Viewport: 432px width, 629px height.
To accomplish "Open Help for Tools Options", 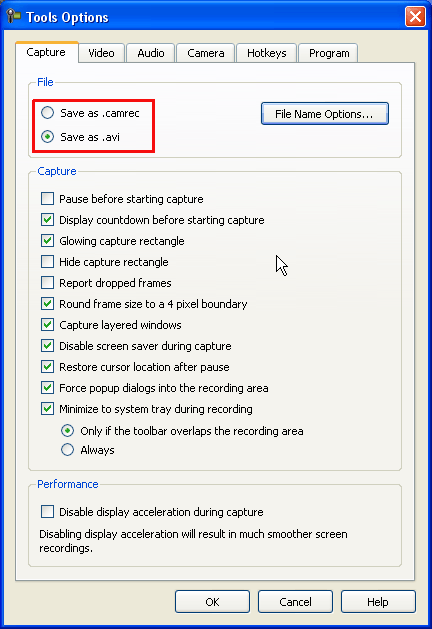I will pos(378,601).
